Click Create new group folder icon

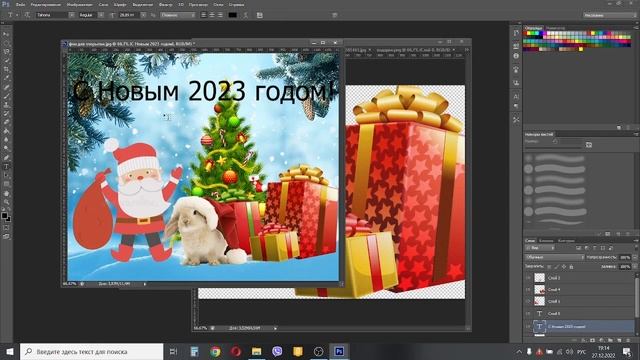tap(611, 340)
